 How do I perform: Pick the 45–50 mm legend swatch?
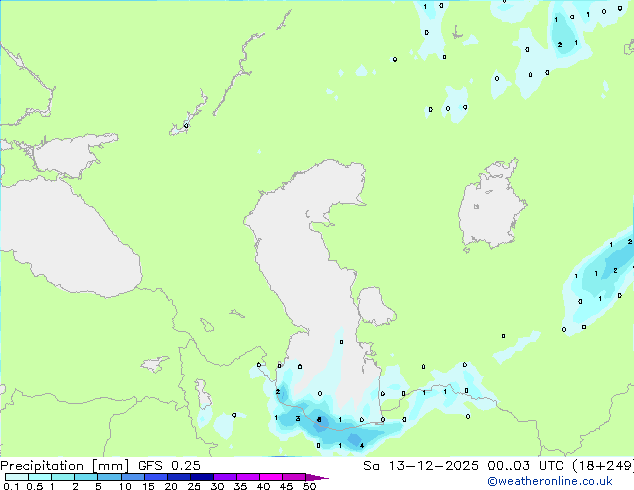tap(294, 477)
